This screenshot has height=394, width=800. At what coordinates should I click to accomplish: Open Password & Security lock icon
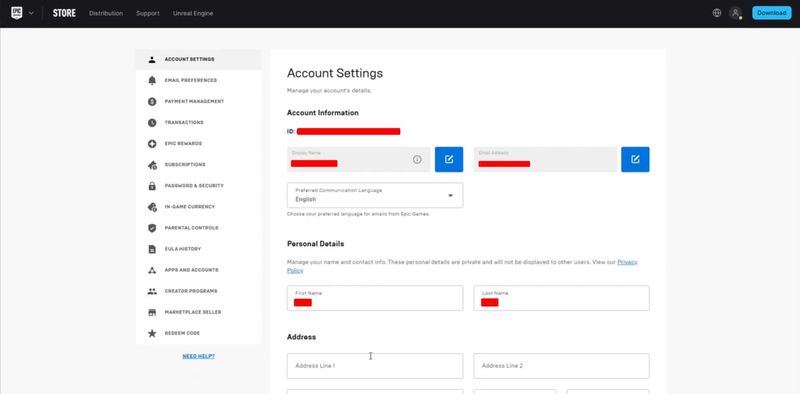(152, 186)
